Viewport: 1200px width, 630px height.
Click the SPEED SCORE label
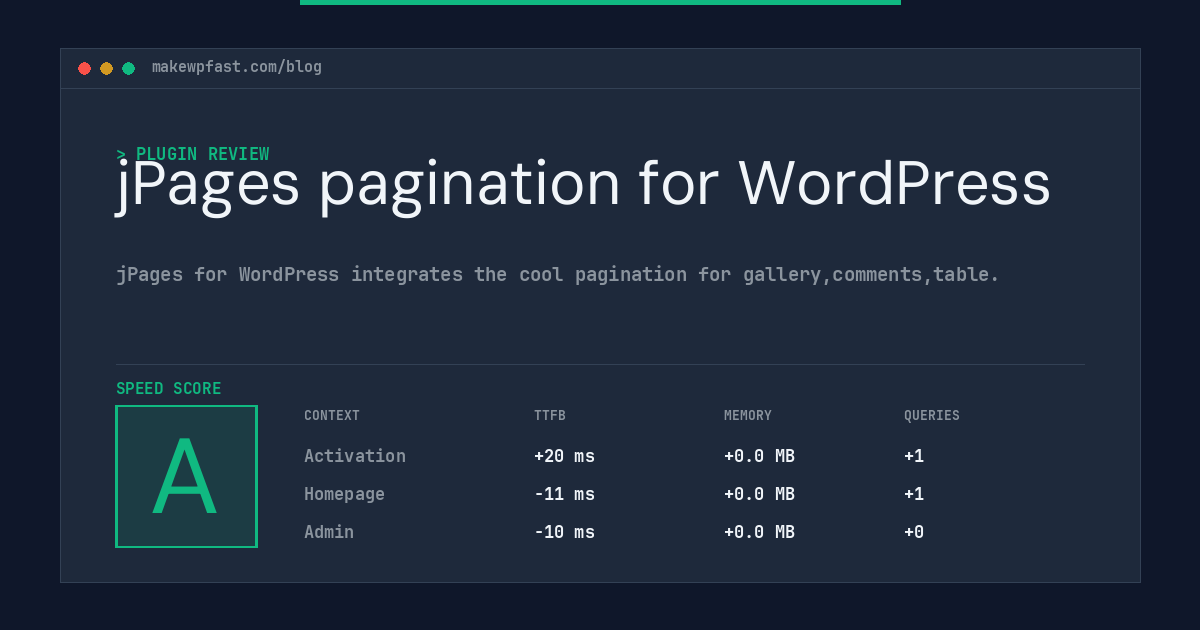click(169, 389)
